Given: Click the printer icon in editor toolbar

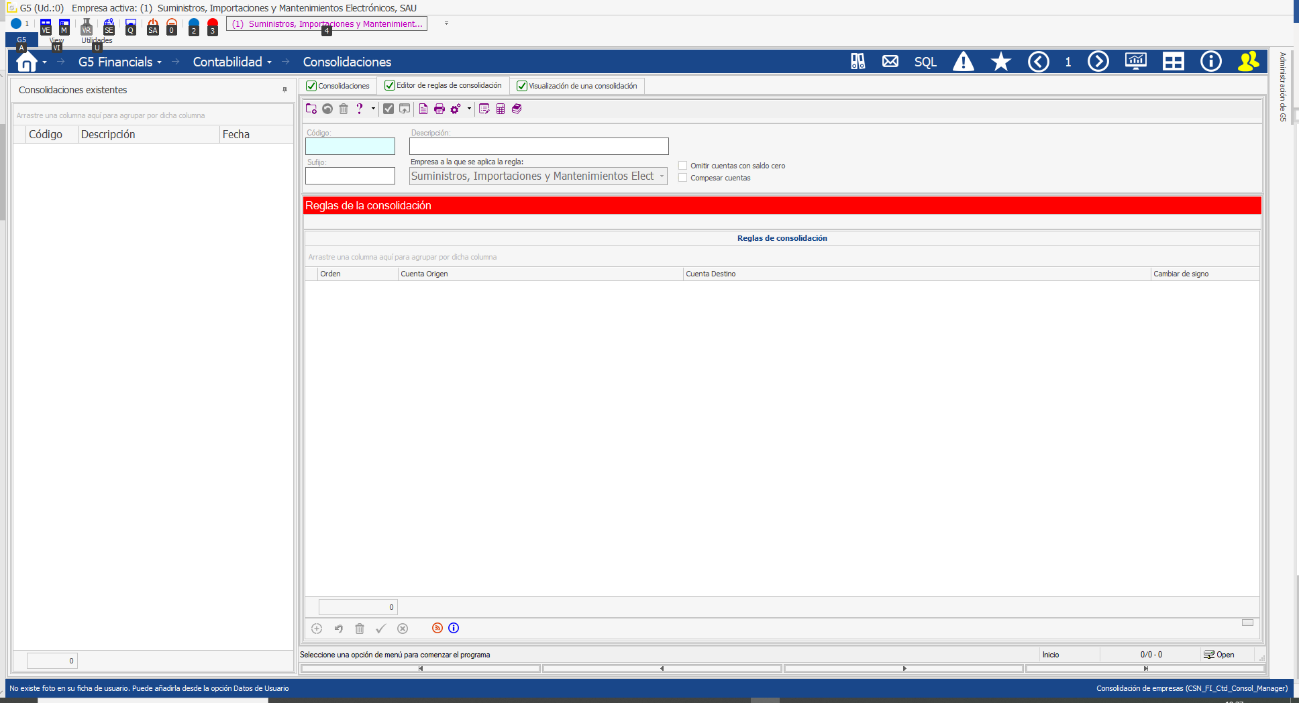Looking at the screenshot, I should click(x=439, y=109).
